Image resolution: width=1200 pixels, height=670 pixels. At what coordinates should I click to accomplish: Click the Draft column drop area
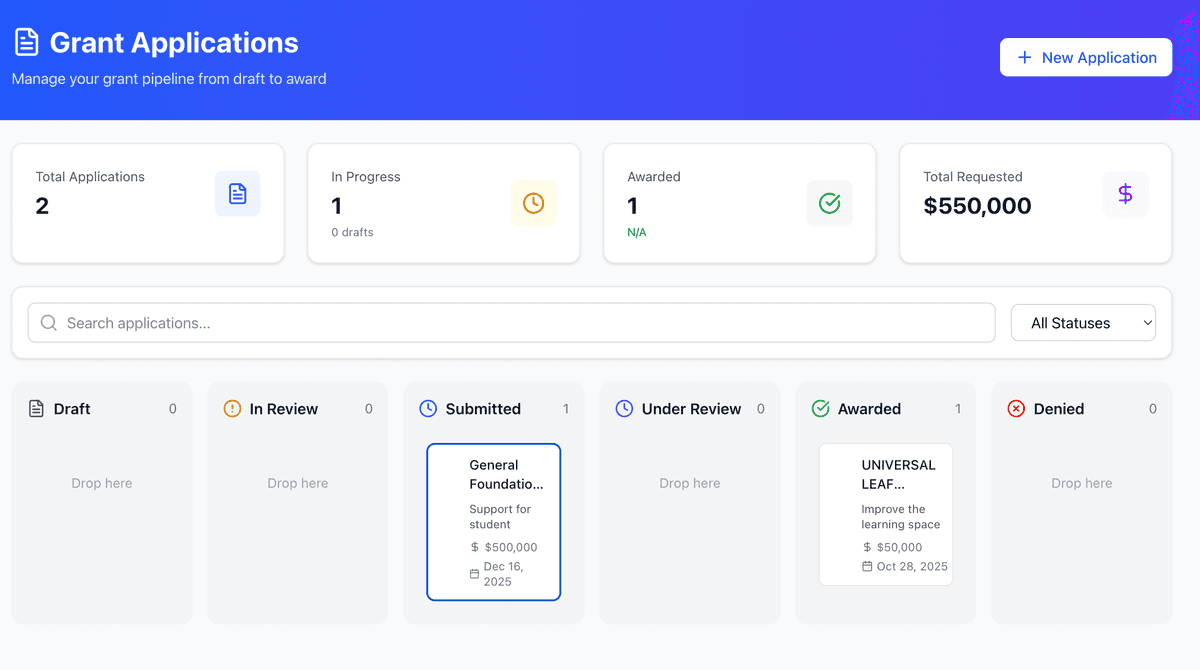click(102, 483)
